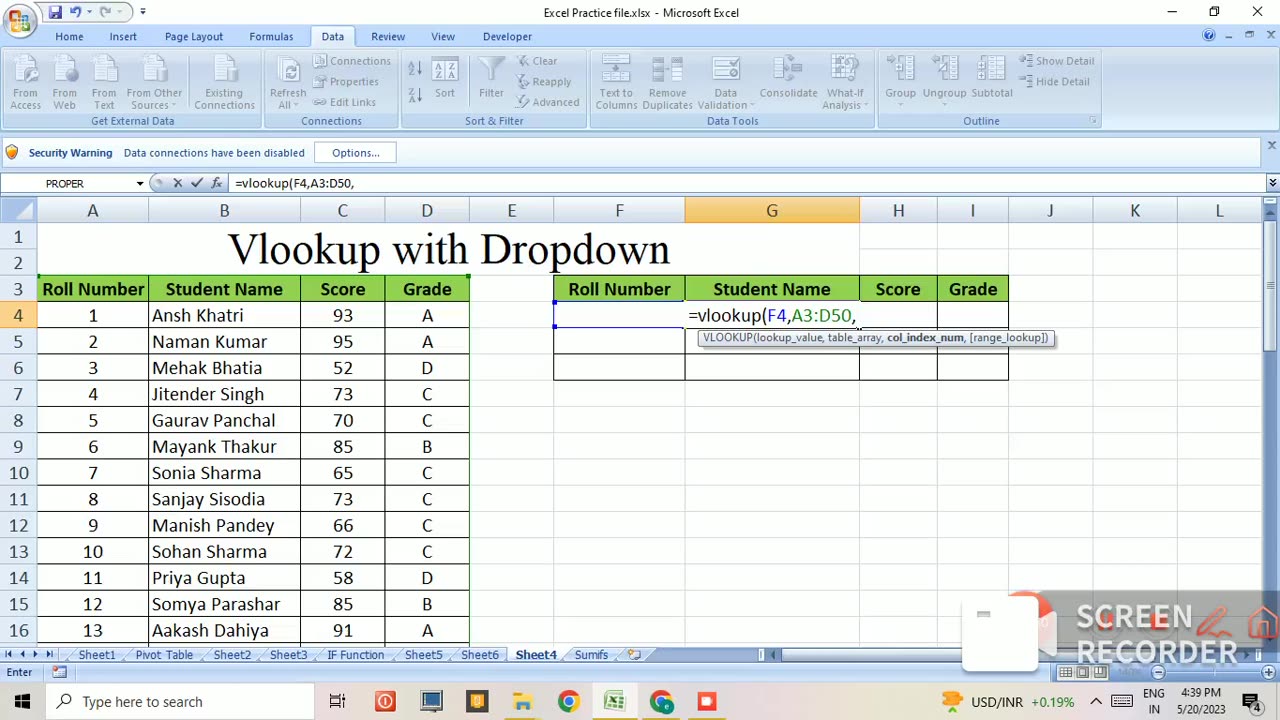Open File Explorer from the taskbar
The image size is (1280, 720).
[x=522, y=702]
